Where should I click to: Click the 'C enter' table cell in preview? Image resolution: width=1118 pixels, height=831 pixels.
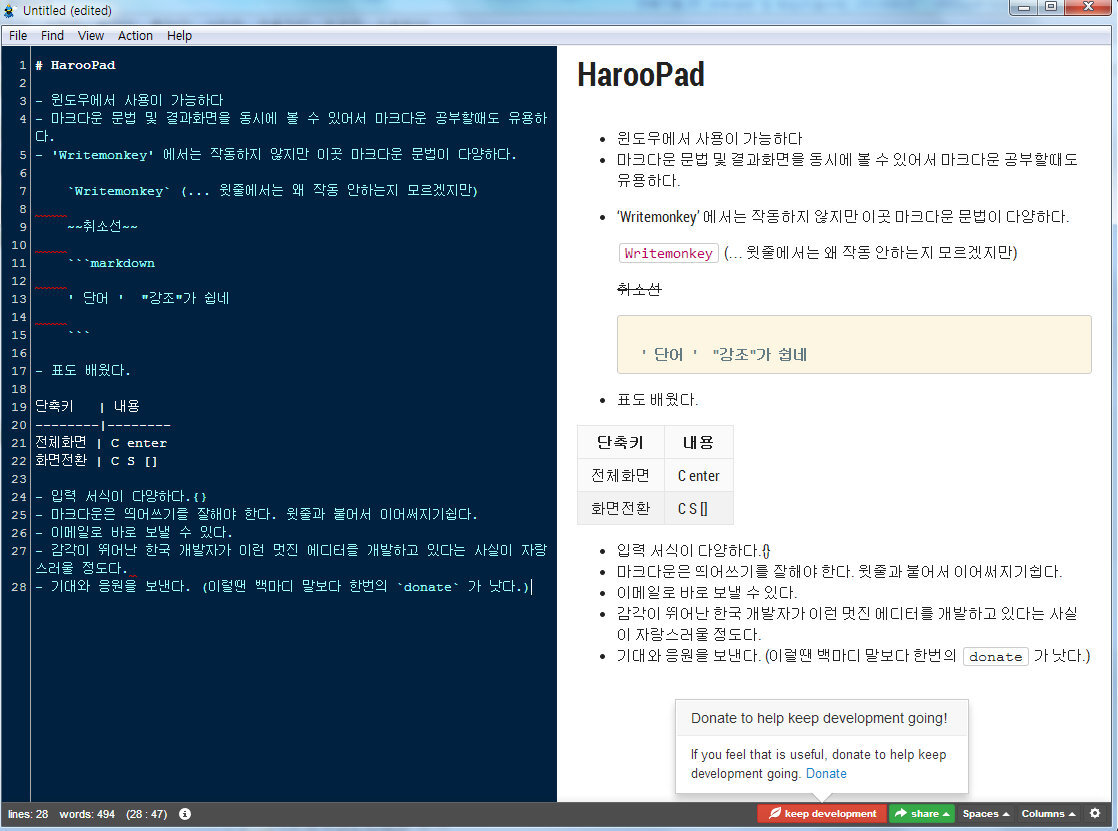point(698,476)
